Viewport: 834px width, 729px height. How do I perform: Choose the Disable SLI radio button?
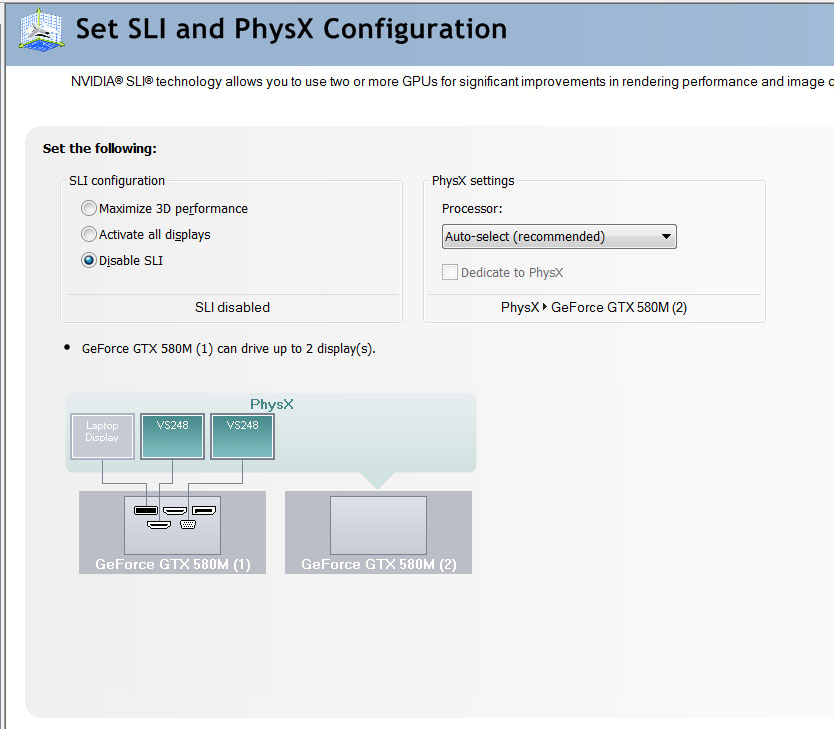[x=89, y=260]
